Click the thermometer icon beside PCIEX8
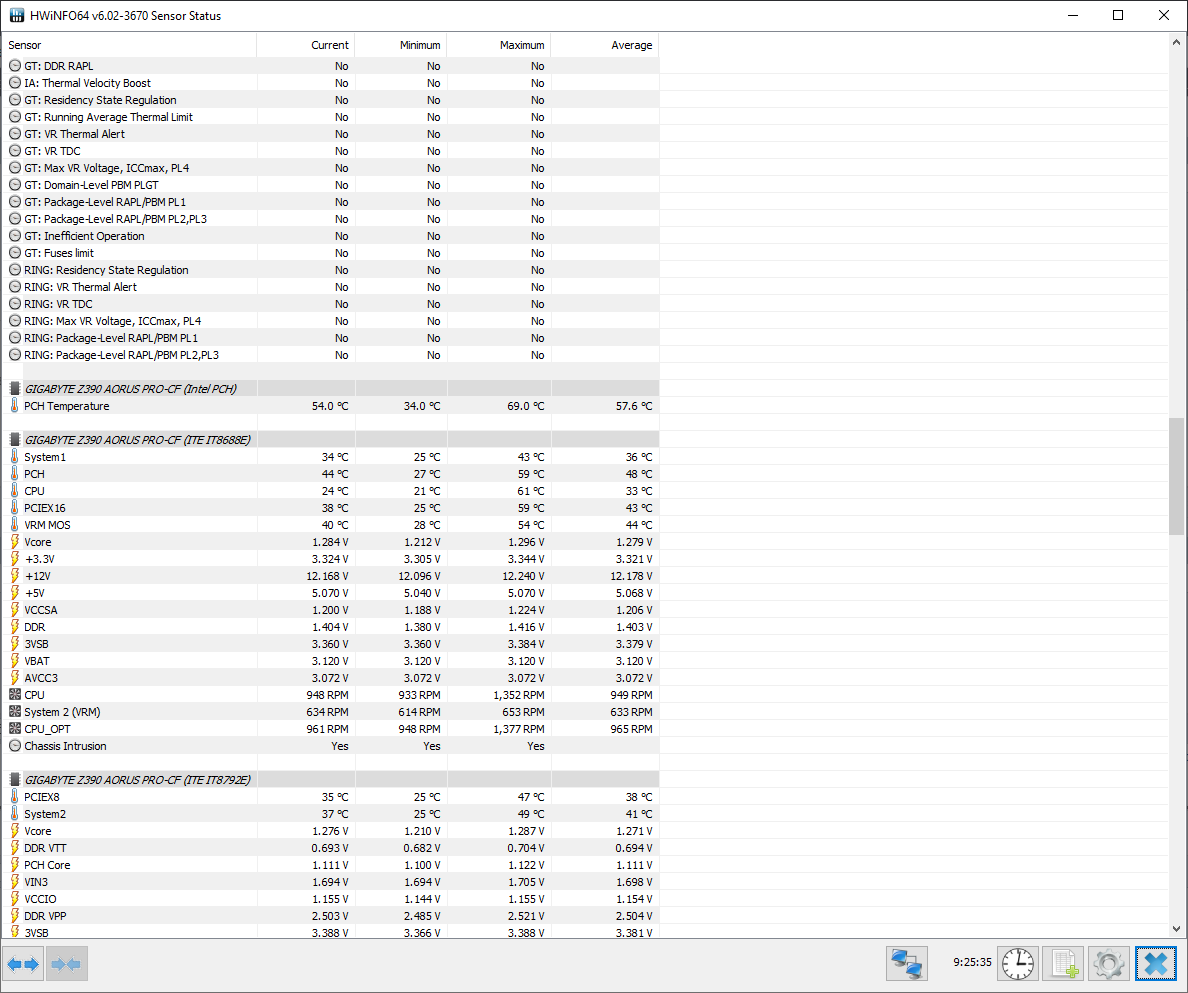1188x993 pixels. pos(14,797)
